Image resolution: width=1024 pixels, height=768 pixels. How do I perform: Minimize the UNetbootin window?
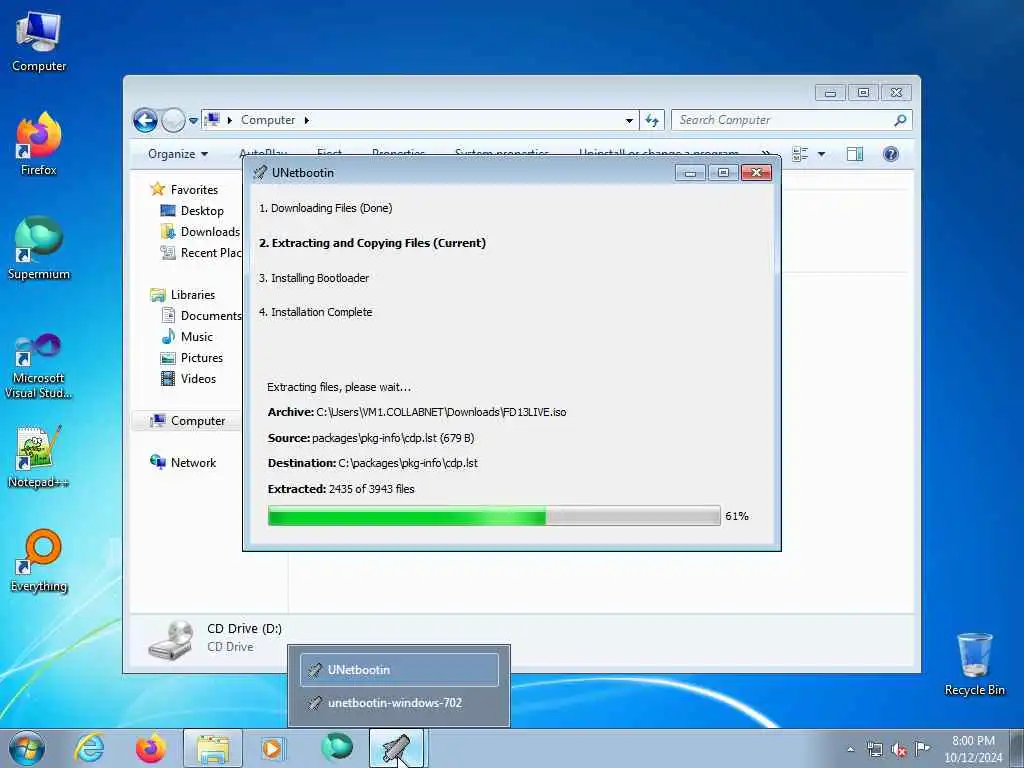click(x=690, y=172)
